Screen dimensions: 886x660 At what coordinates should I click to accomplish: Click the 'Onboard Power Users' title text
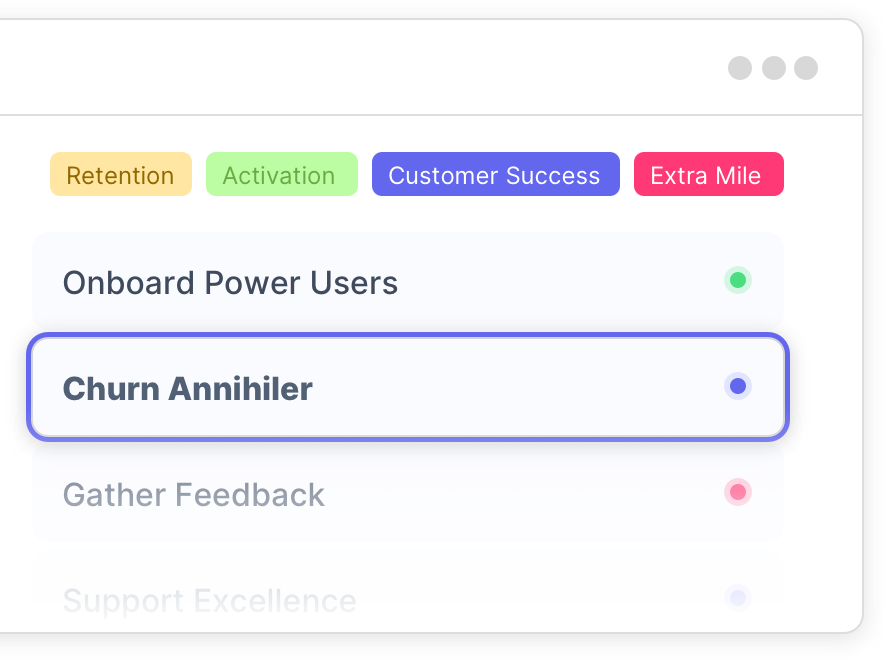tap(230, 283)
